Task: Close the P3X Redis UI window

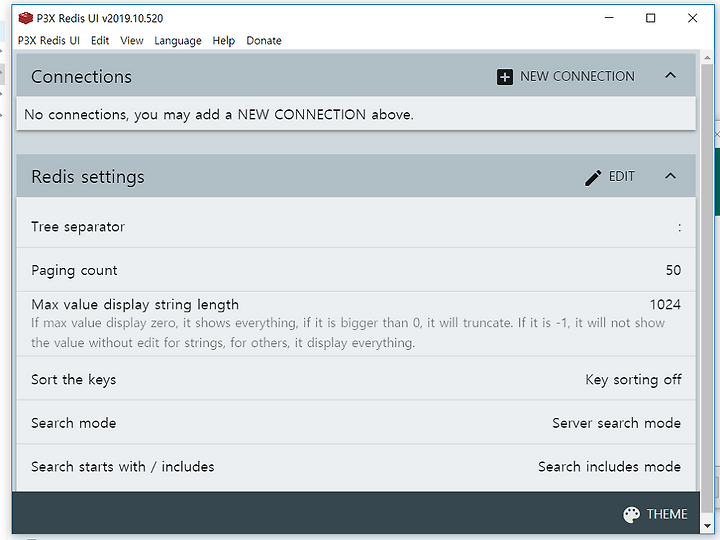Action: (x=692, y=18)
